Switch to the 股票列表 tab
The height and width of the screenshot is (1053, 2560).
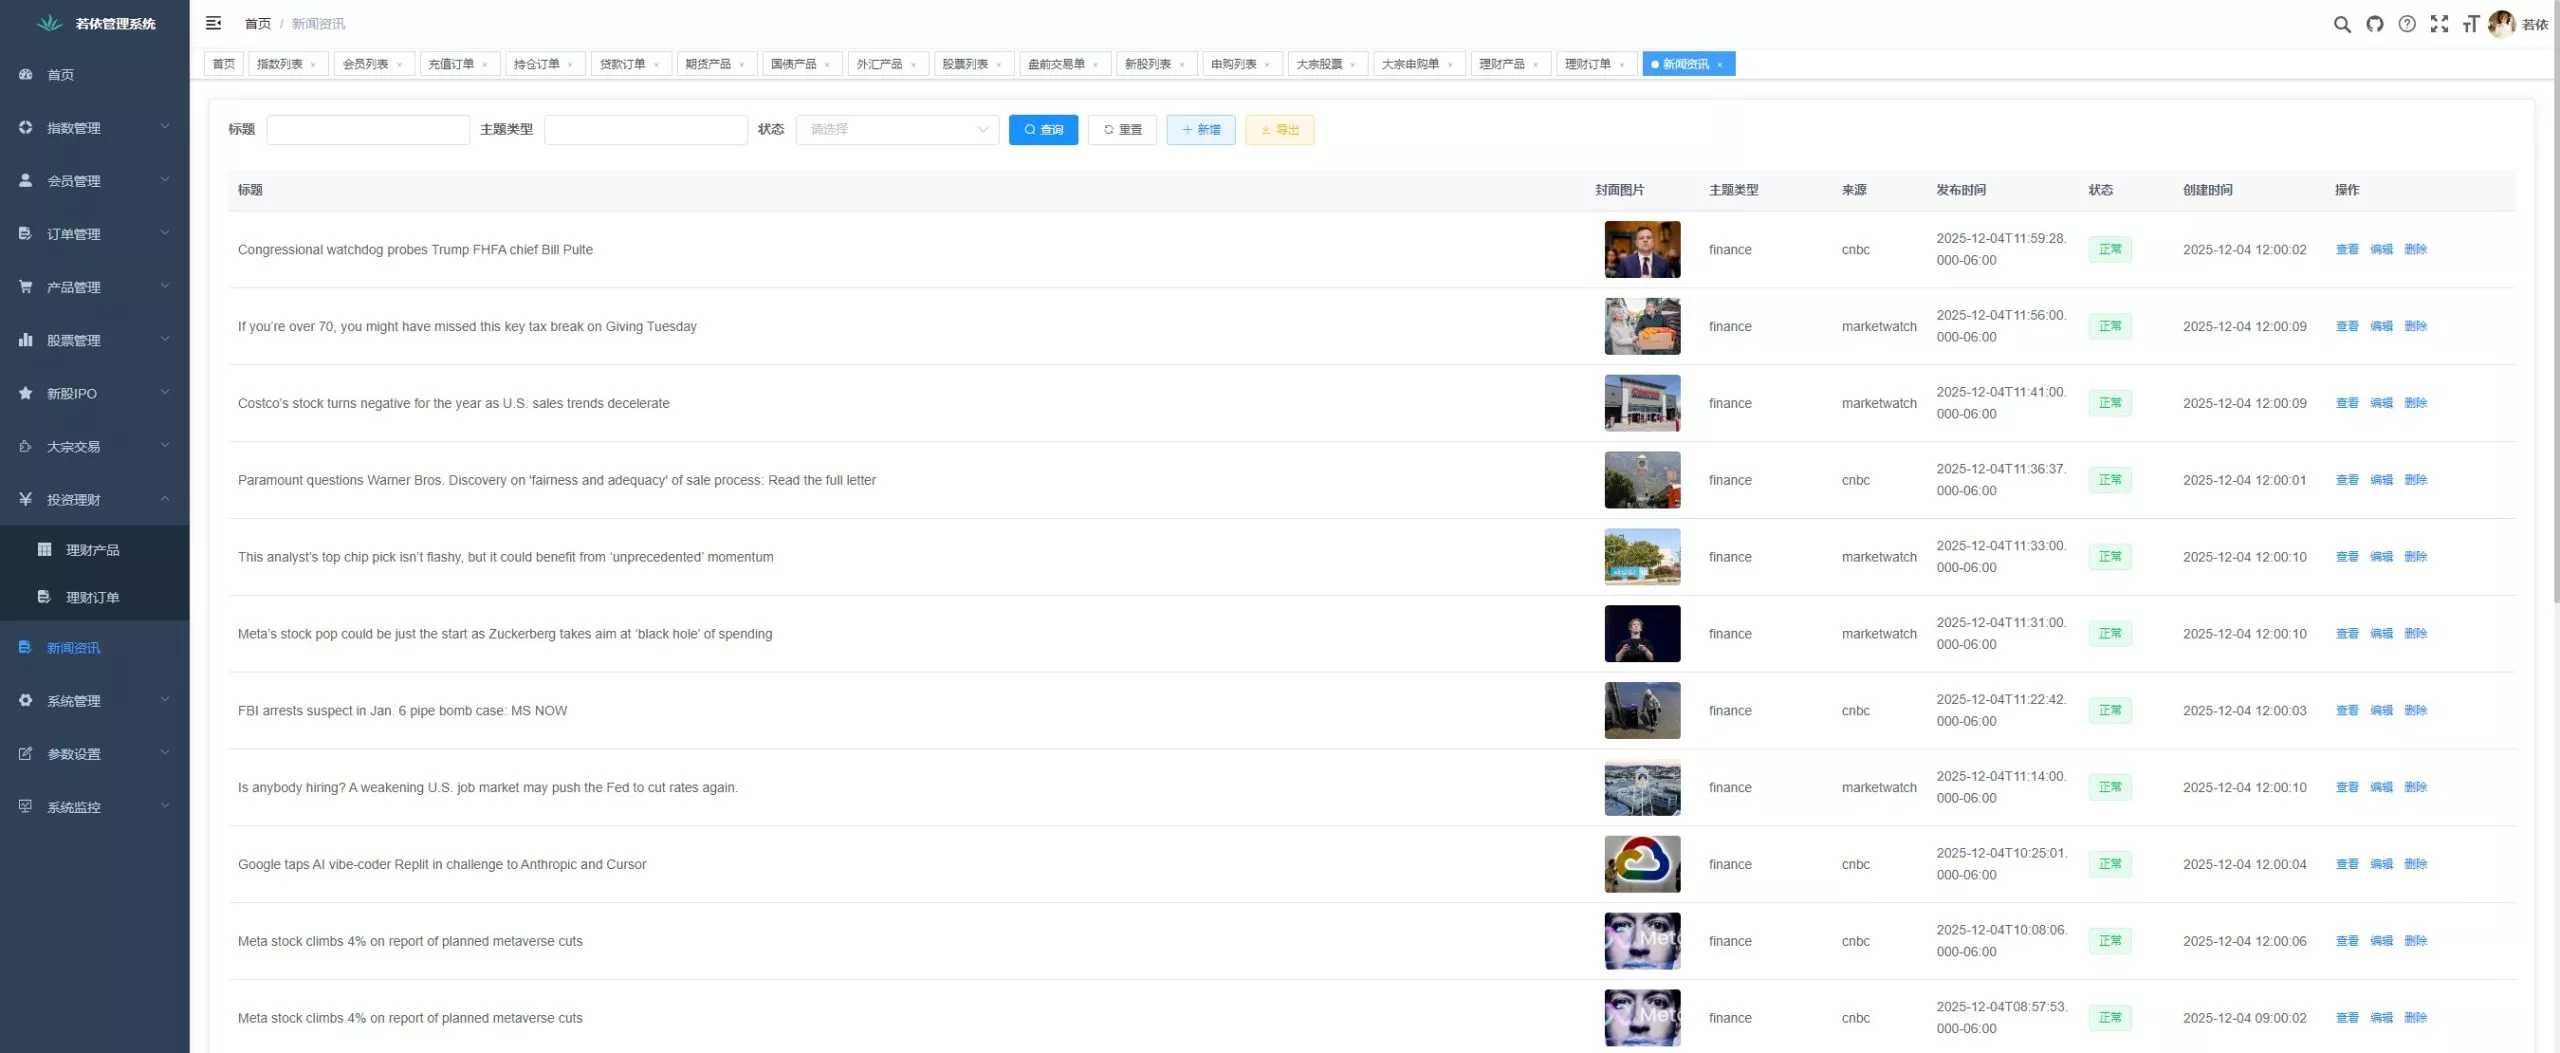point(964,64)
